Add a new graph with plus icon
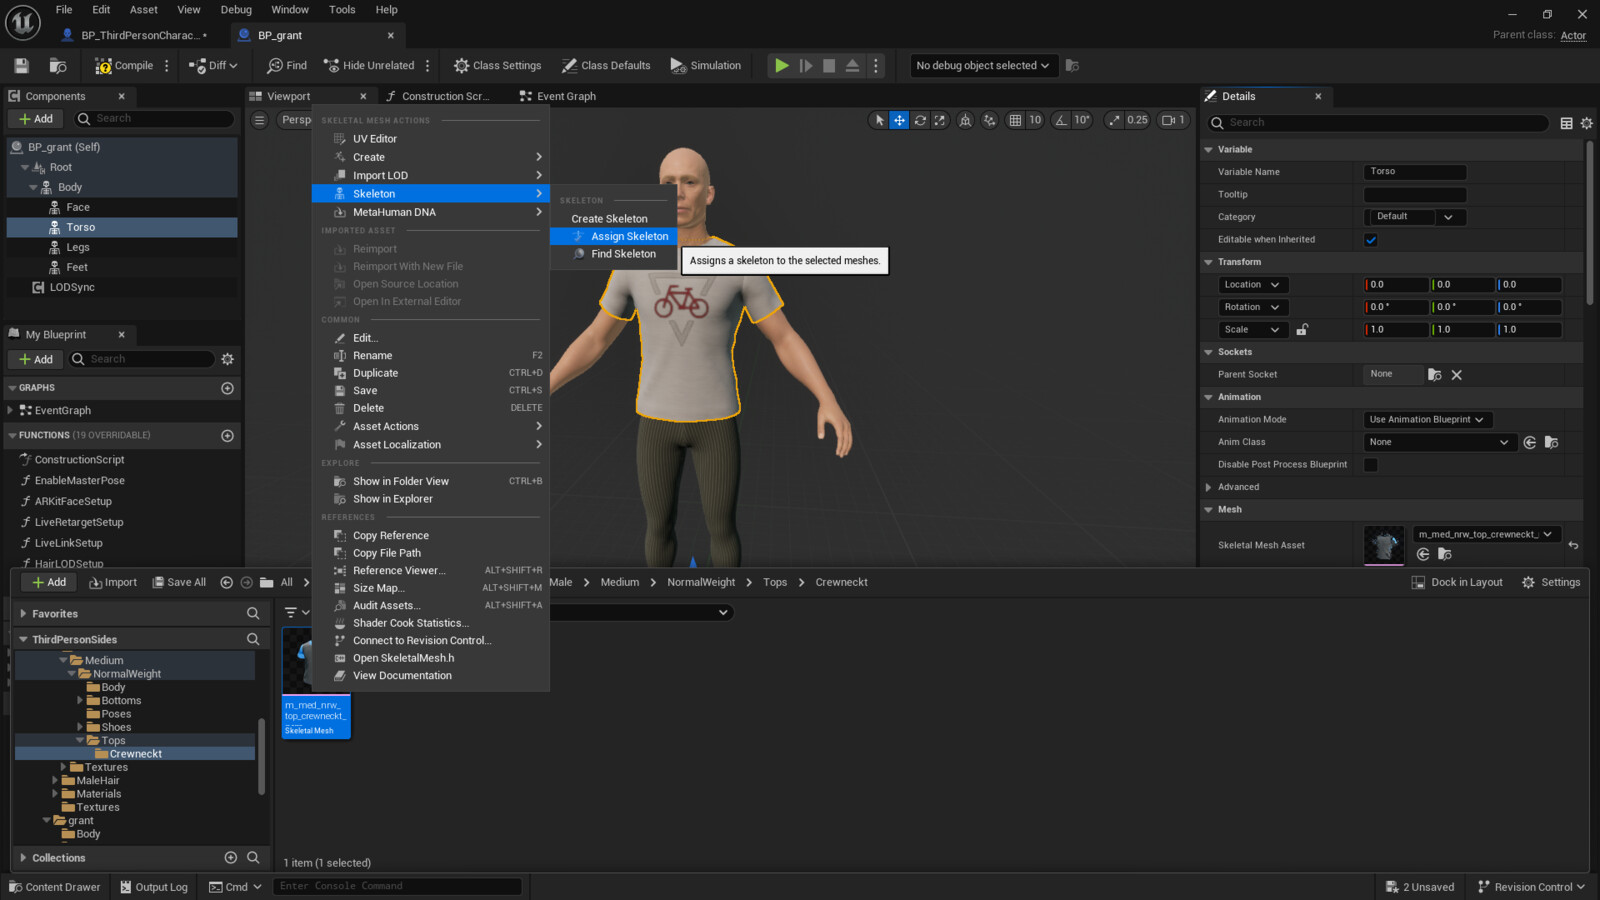The width and height of the screenshot is (1600, 900). point(227,388)
